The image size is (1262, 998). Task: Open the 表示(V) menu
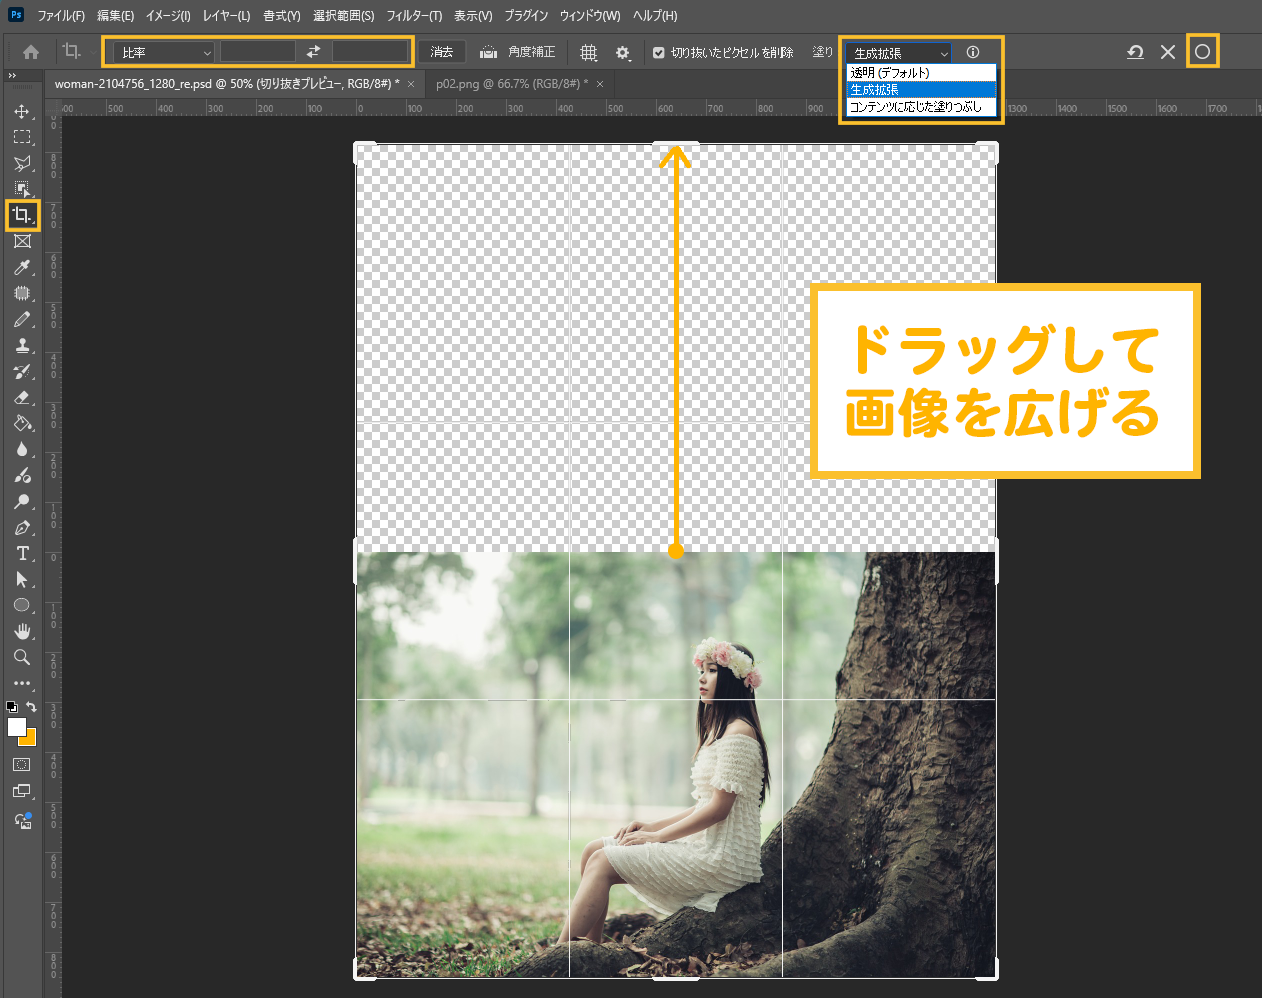[x=473, y=16]
